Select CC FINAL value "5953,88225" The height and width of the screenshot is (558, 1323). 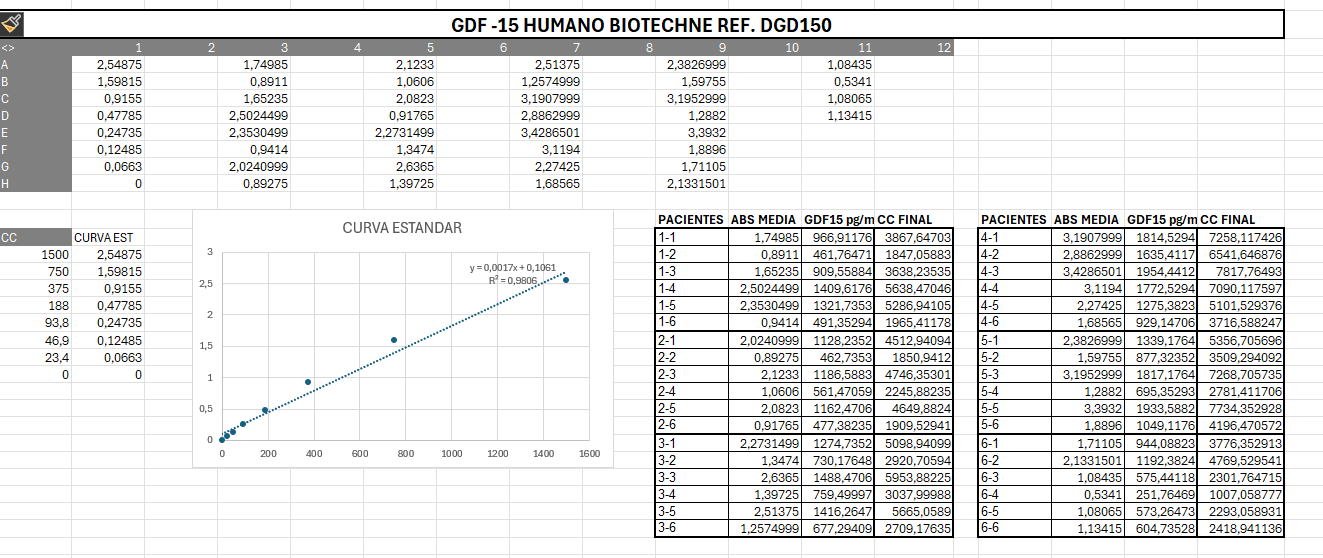tap(915, 477)
